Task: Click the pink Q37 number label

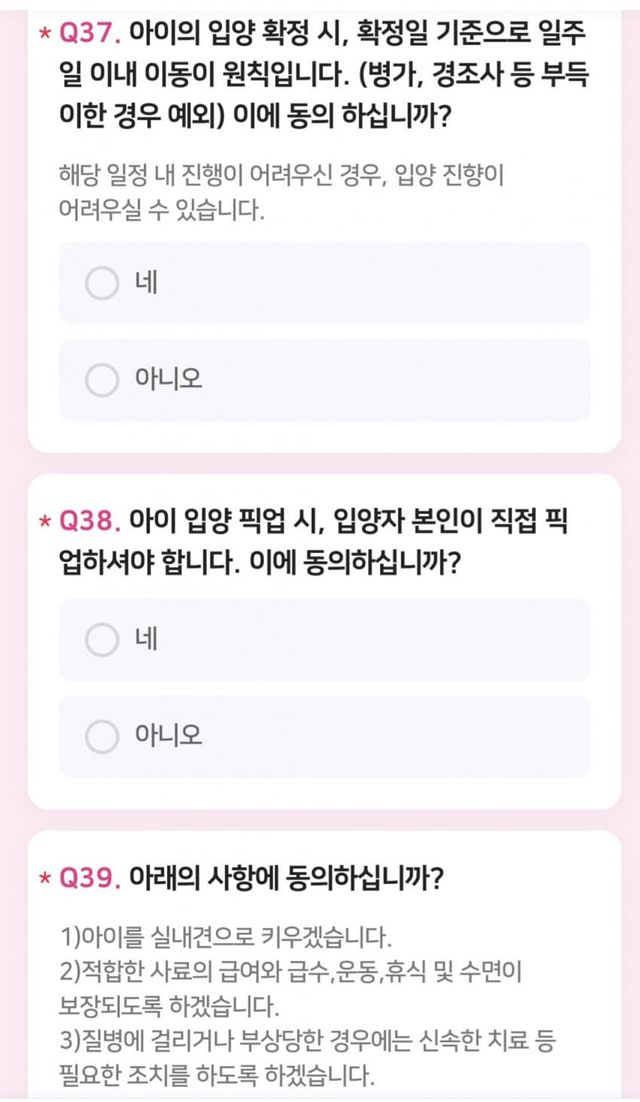Action: [90, 37]
